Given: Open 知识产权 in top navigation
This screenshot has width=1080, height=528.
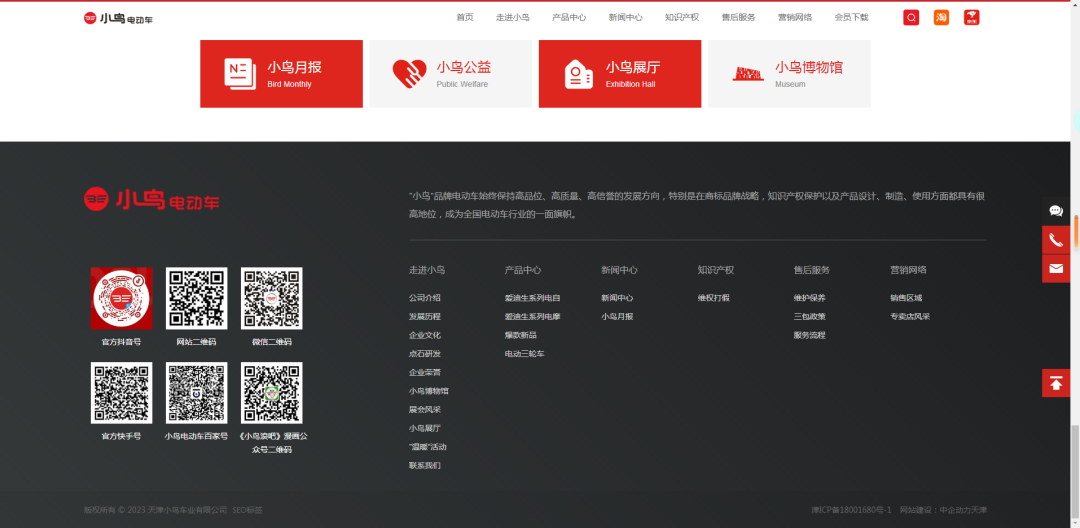Looking at the screenshot, I should (x=682, y=18).
